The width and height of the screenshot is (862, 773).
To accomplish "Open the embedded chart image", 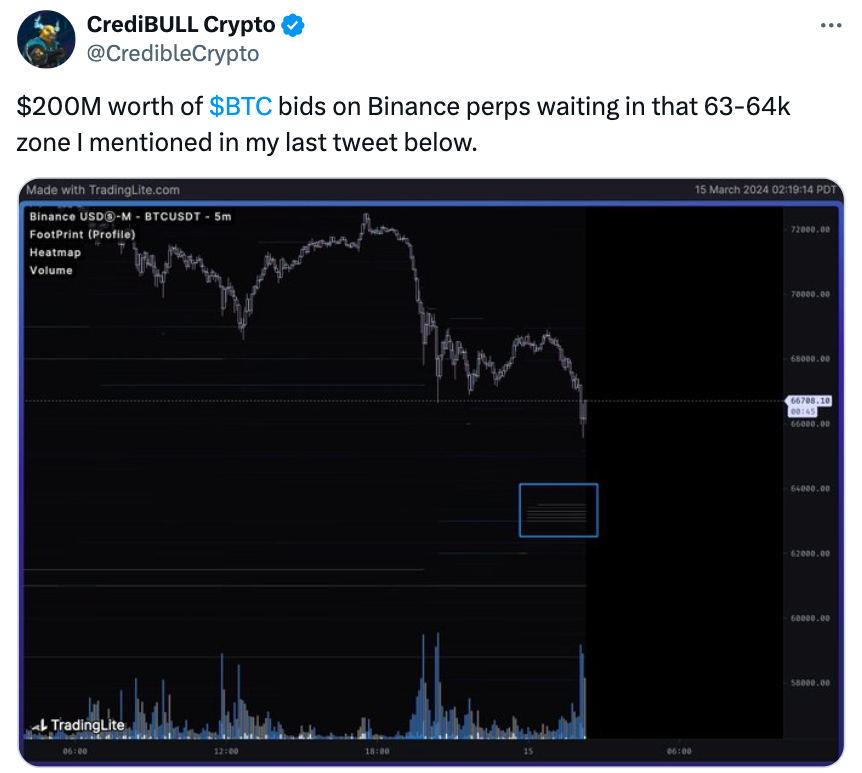I will (431, 472).
